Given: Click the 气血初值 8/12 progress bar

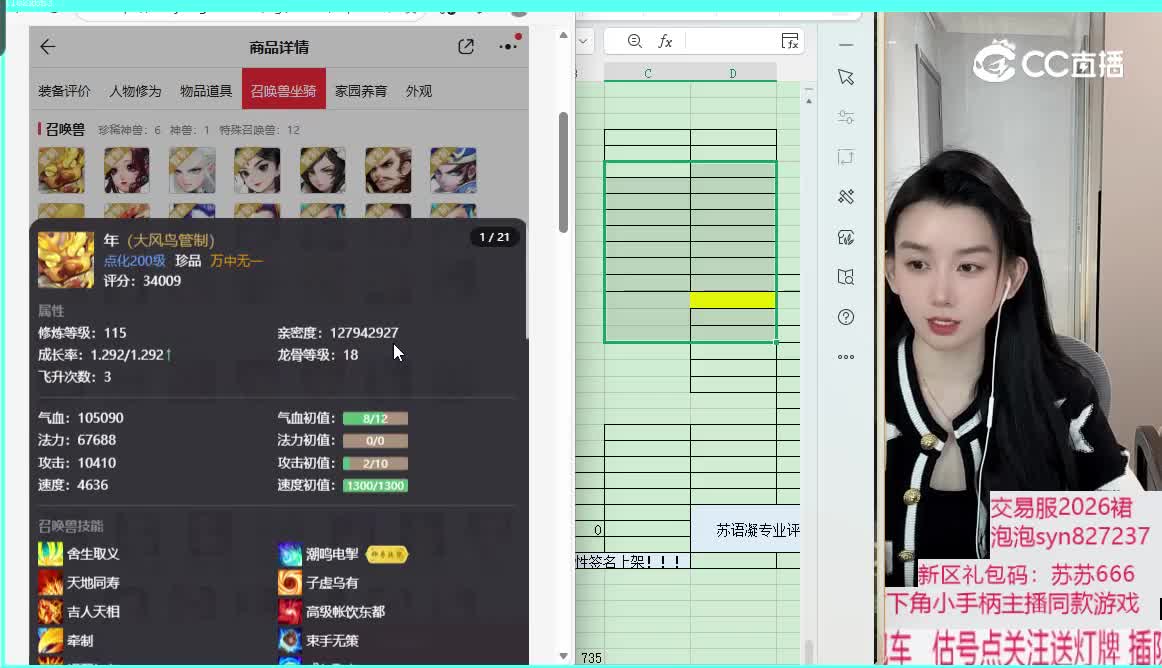Looking at the screenshot, I should [x=375, y=419].
